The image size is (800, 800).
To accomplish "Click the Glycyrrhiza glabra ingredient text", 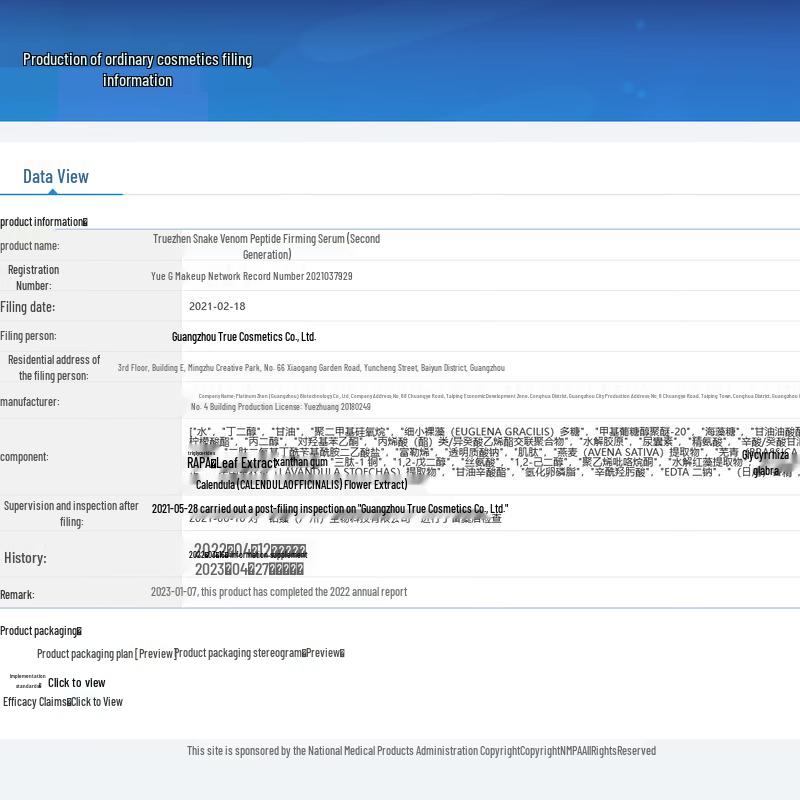I will point(765,462).
